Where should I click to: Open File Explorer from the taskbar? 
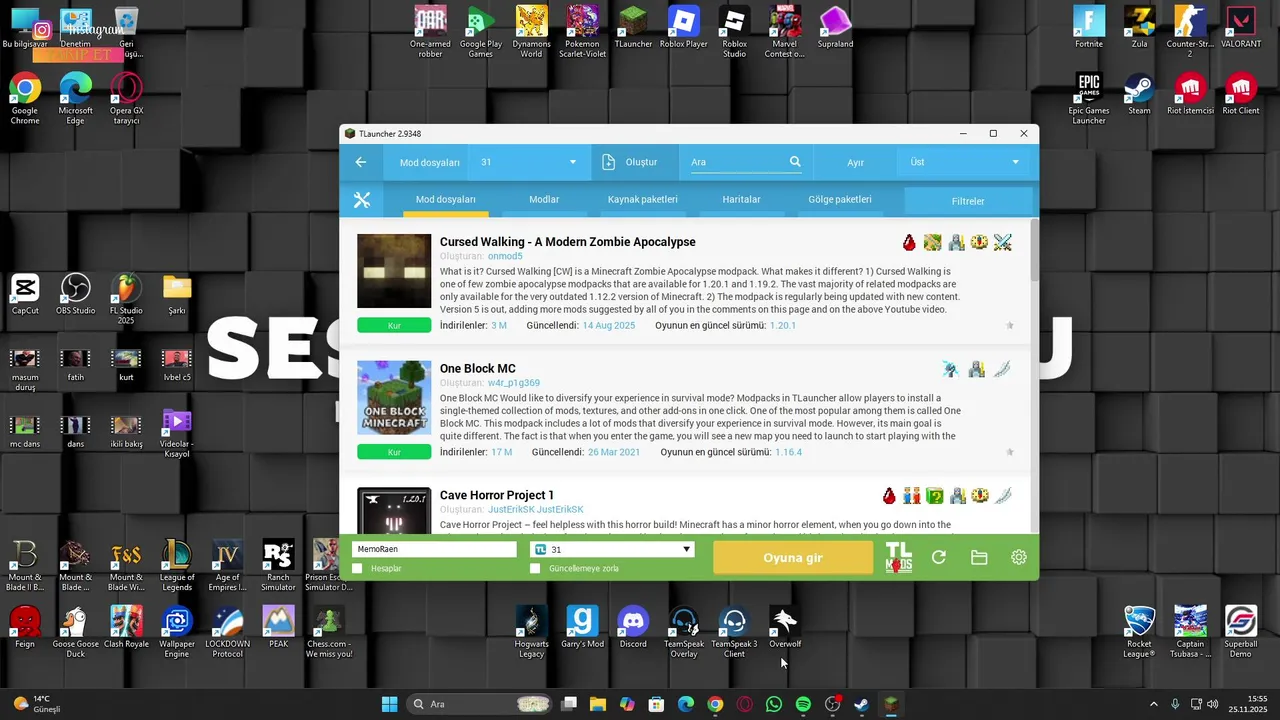[598, 704]
